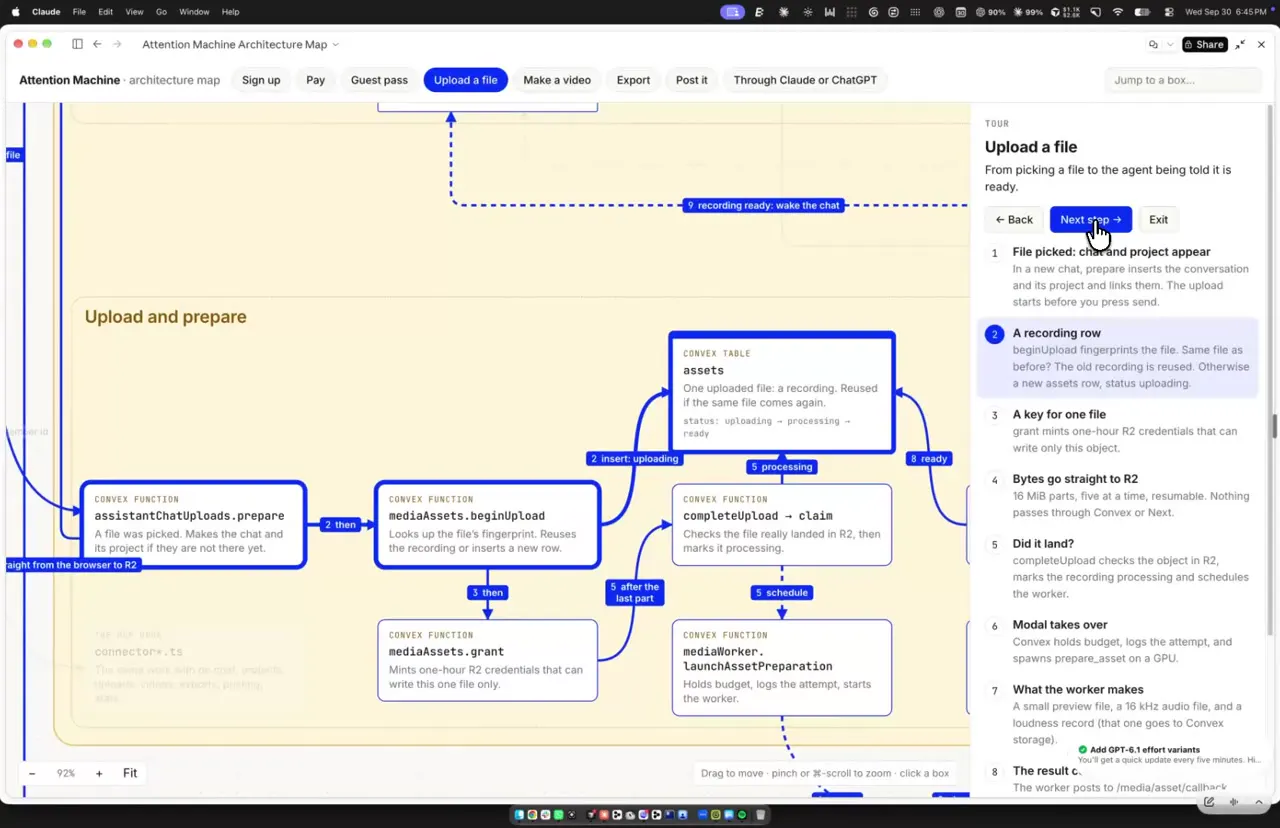This screenshot has height=828, width=1280.
Task: Go back with the left arrow icon
Action: click(97, 44)
